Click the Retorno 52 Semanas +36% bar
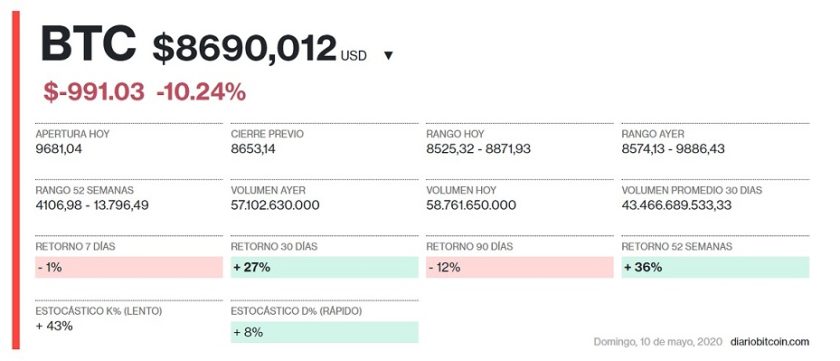Screen dimensions: 840x361 (x=715, y=267)
